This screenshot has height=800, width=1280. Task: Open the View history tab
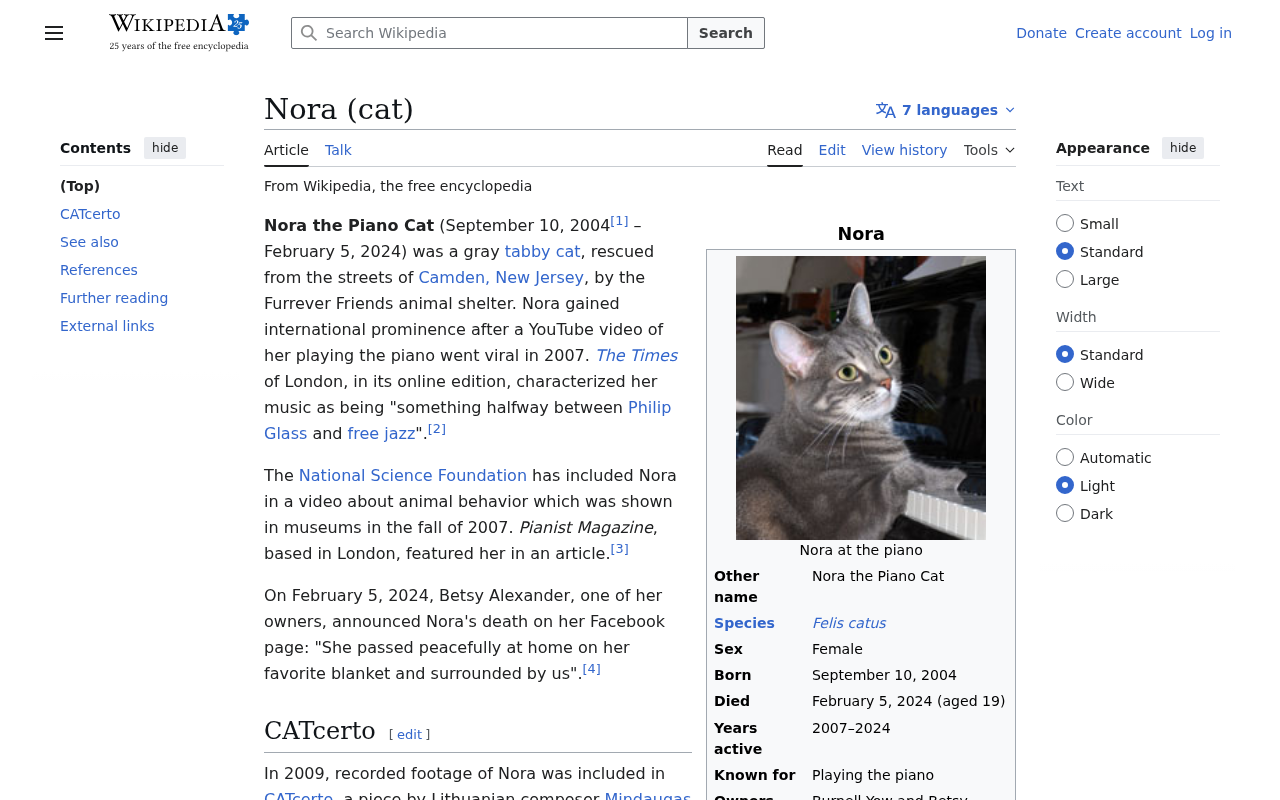tap(904, 150)
